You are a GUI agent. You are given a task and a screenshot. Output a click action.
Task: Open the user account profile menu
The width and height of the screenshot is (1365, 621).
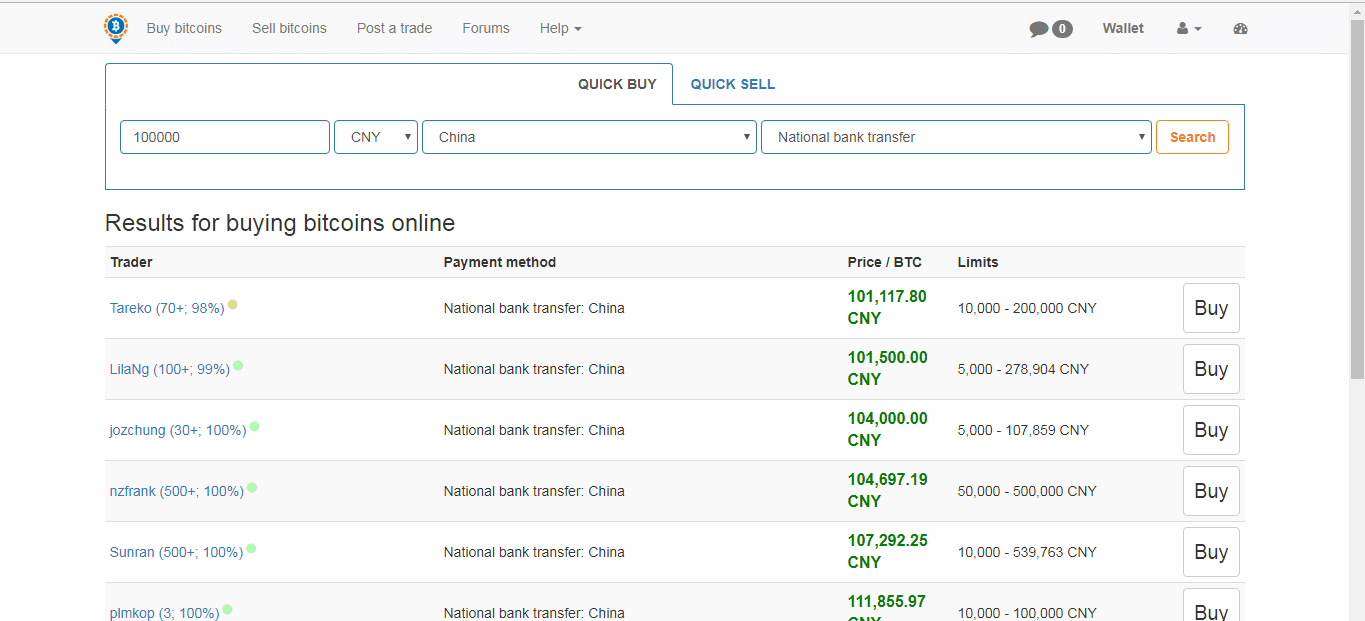(1189, 29)
